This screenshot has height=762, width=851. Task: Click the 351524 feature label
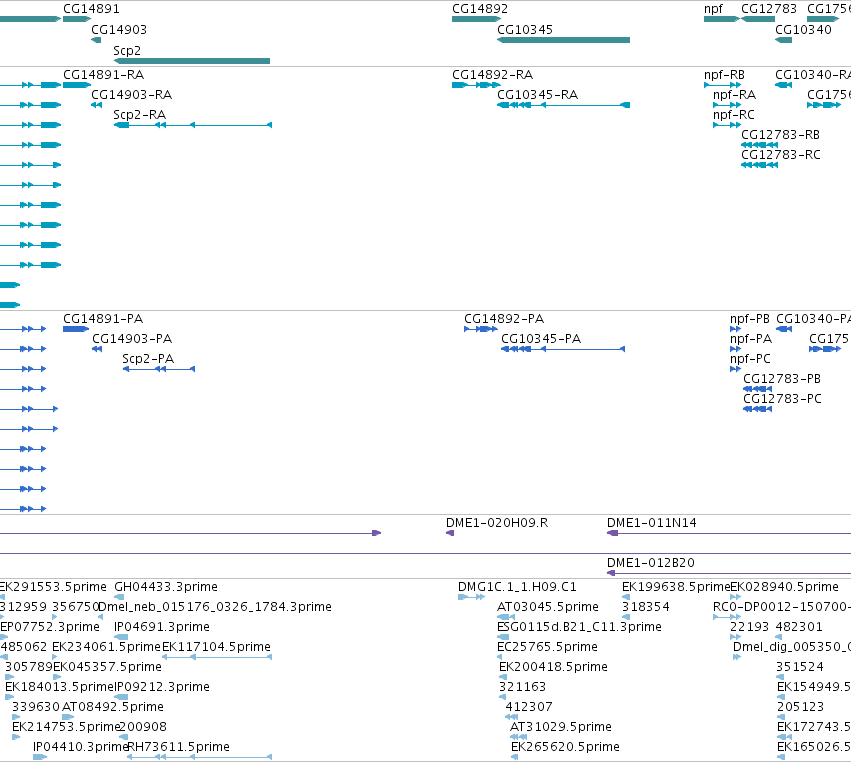pyautogui.click(x=799, y=667)
